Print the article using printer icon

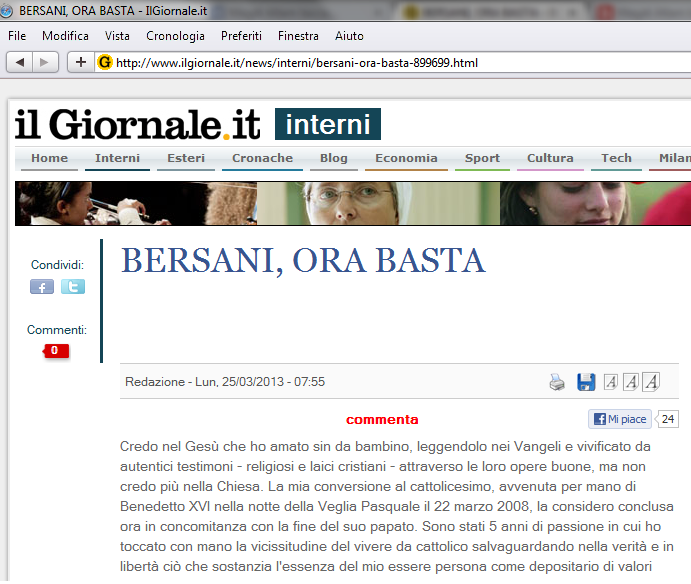point(557,382)
